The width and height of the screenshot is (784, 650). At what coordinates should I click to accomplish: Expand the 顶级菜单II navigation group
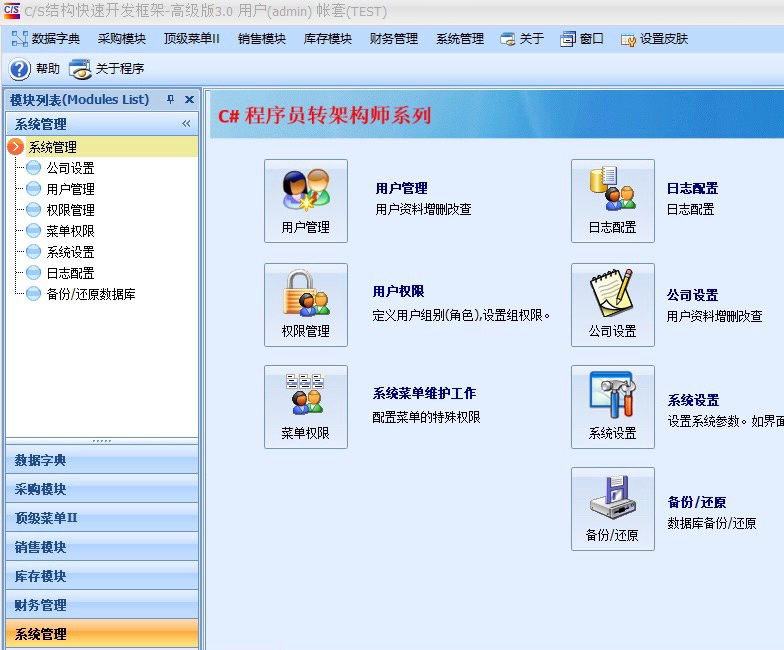click(102, 518)
